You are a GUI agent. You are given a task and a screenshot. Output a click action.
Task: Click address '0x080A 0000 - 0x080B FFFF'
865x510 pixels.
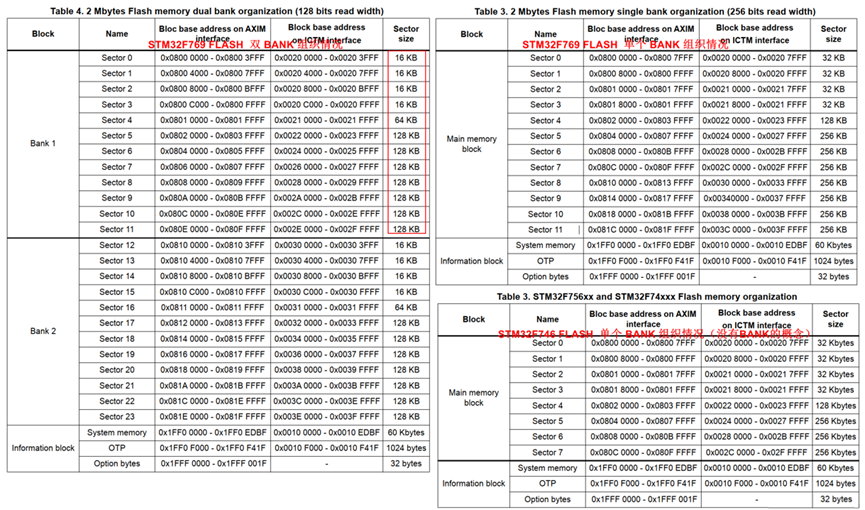pyautogui.click(x=212, y=198)
